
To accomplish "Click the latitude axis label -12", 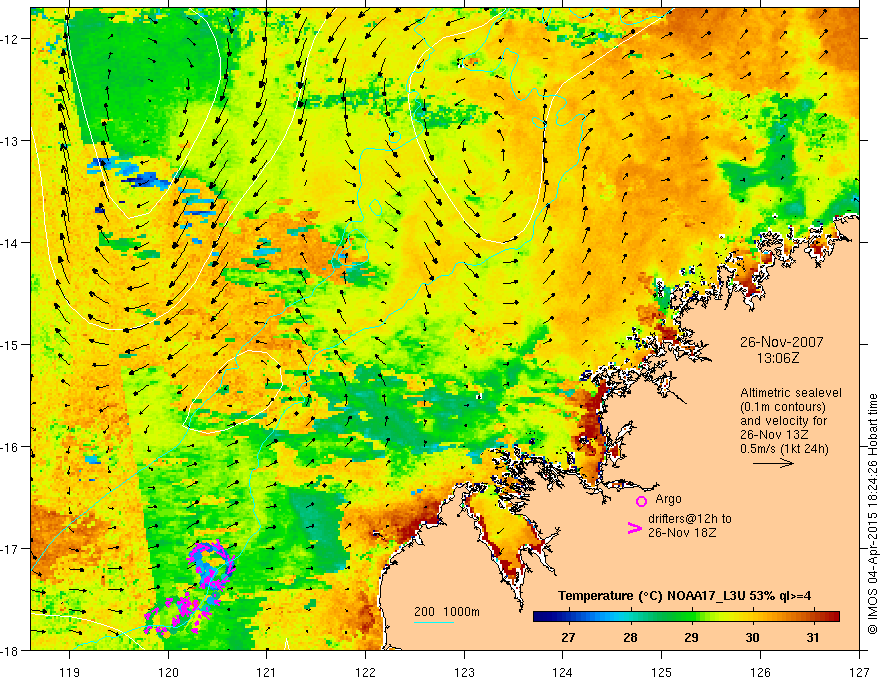I will tap(10, 39).
